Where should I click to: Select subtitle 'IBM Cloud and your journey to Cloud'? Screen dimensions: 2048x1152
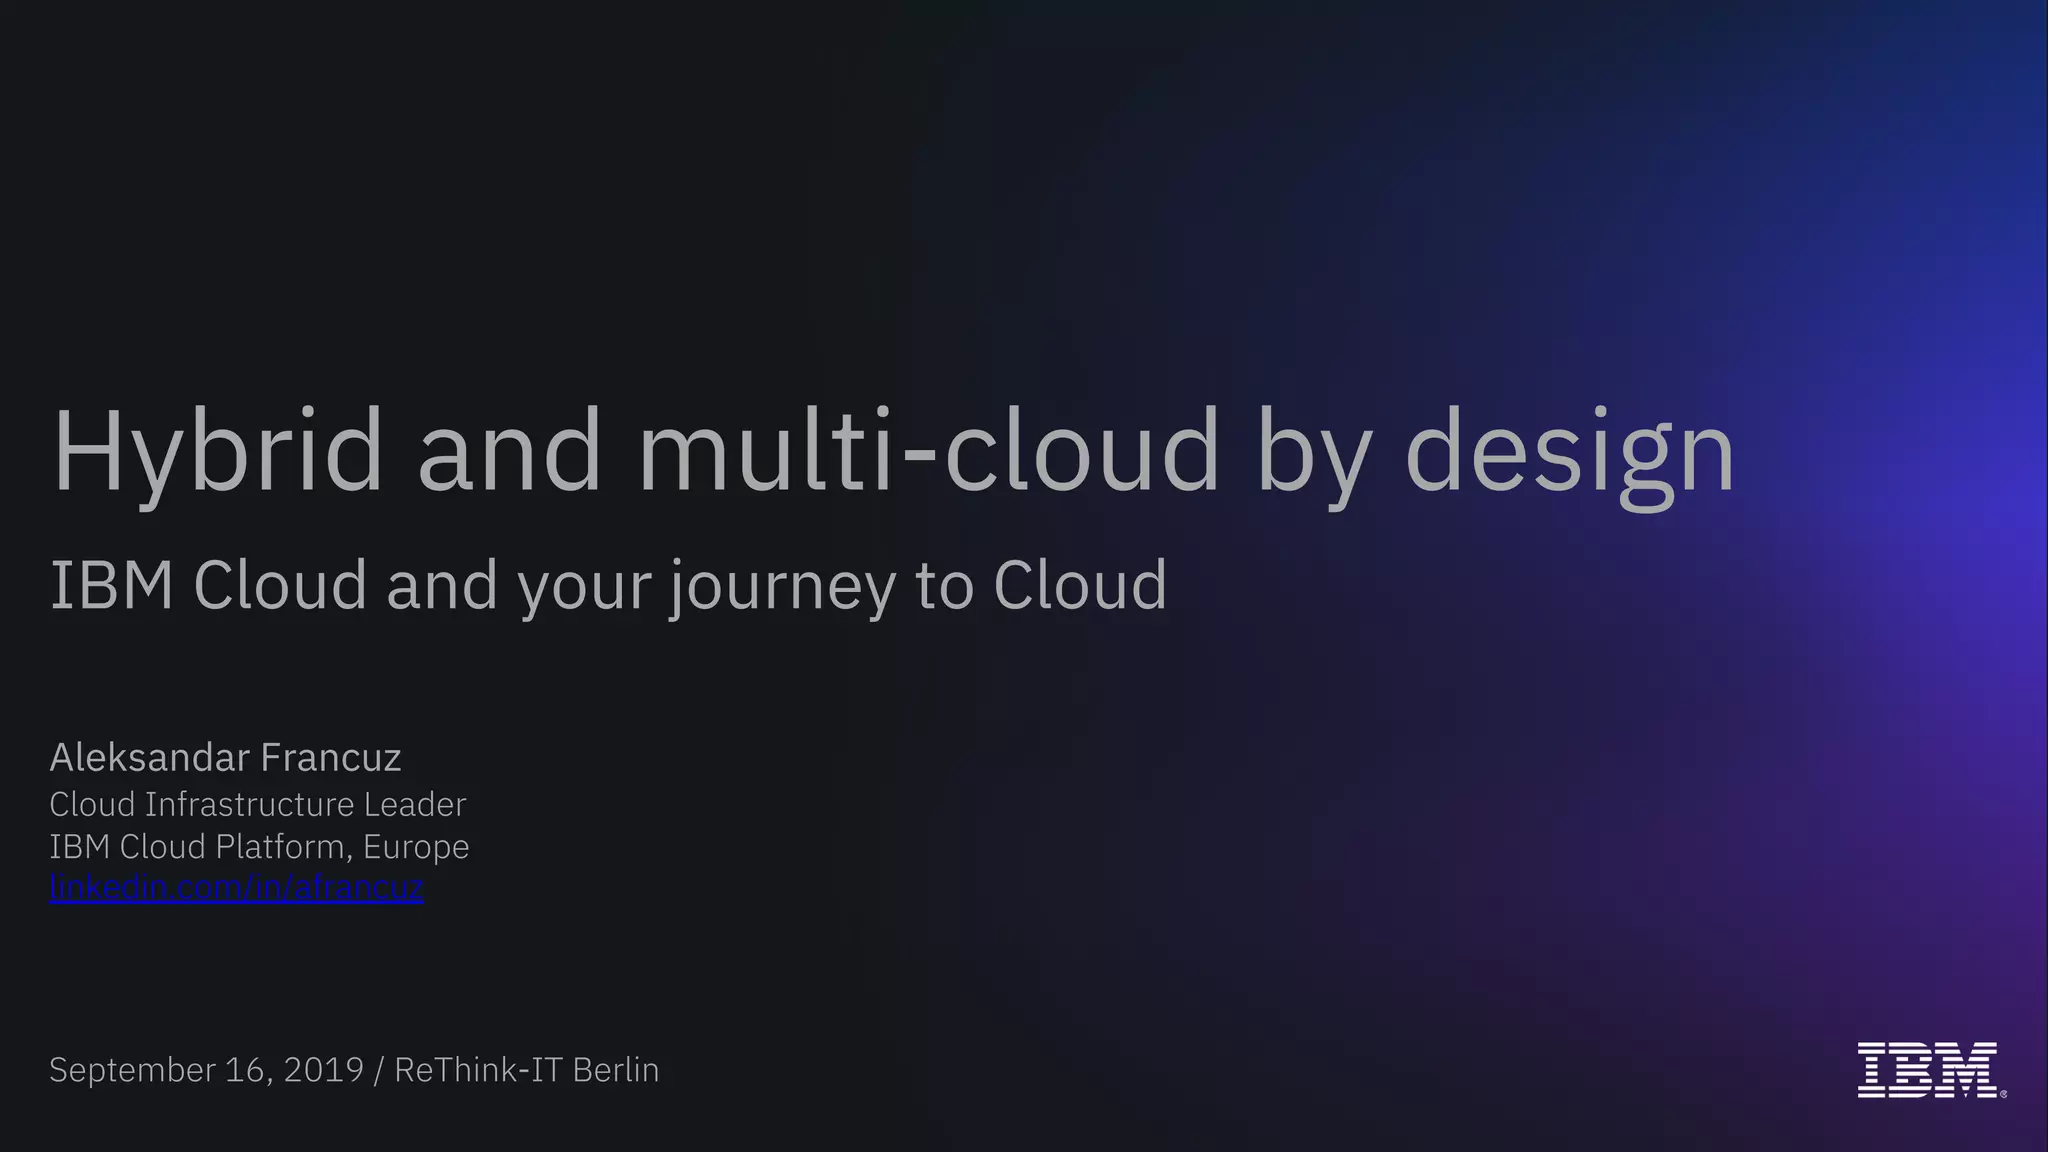608,587
